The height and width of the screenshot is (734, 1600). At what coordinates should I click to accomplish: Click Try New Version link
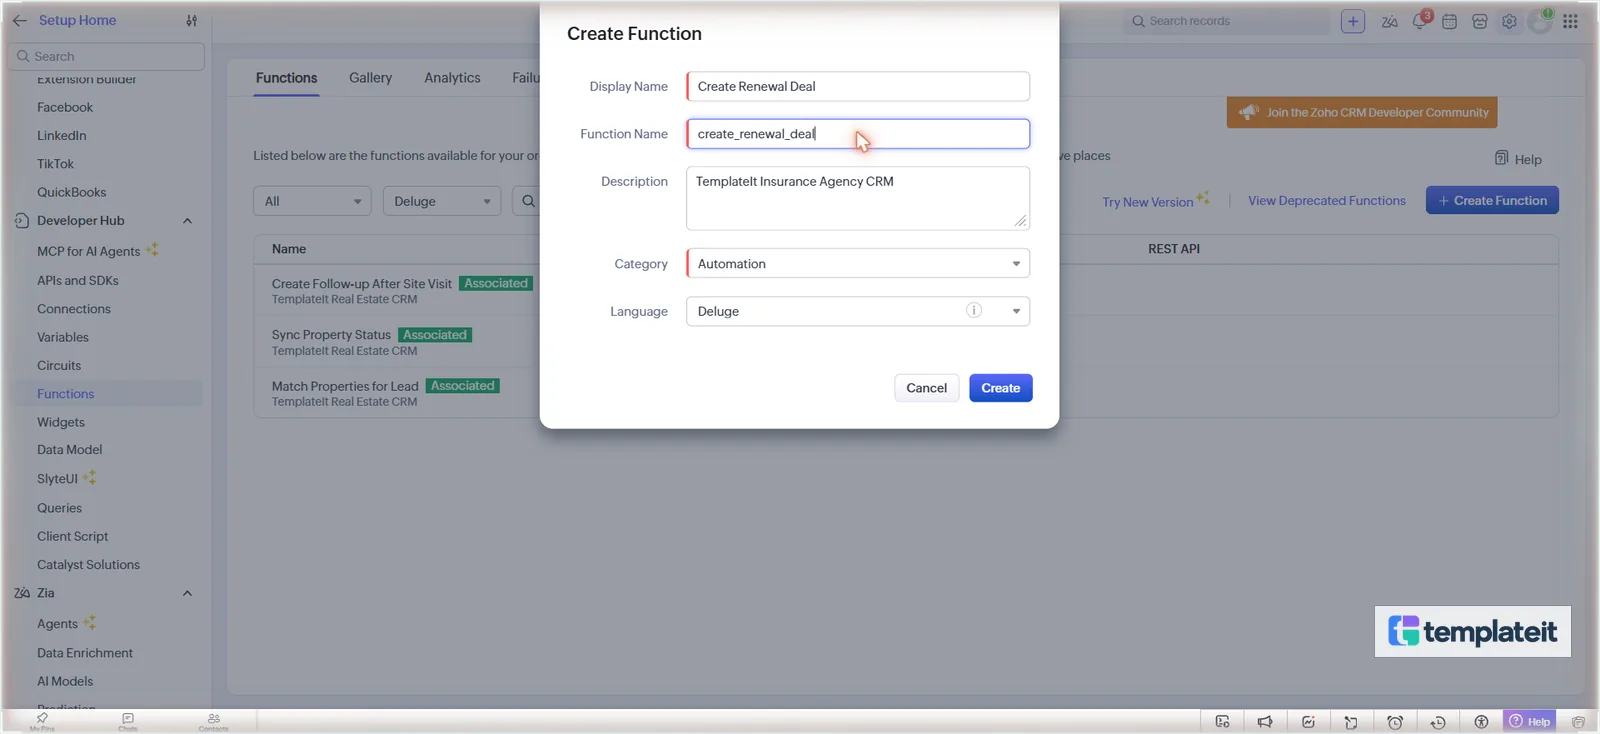[1148, 202]
